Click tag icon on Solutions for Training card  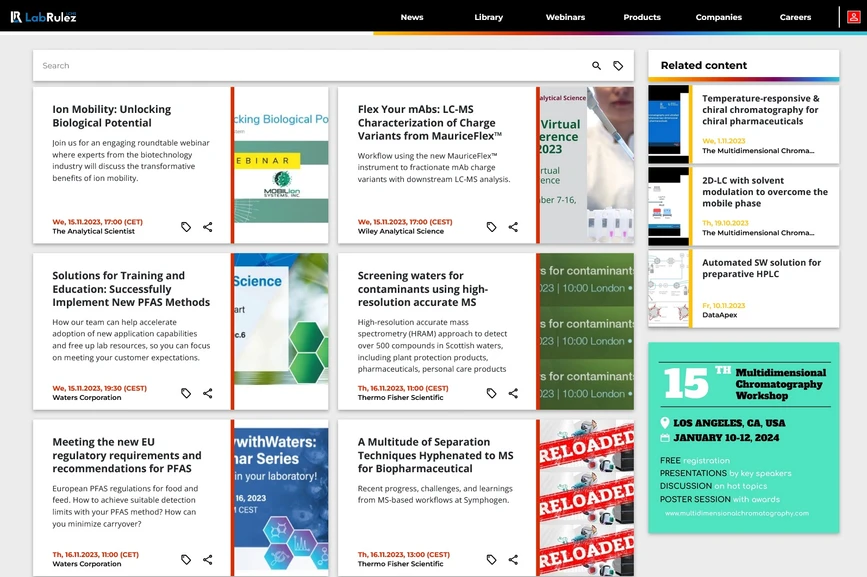coord(186,393)
